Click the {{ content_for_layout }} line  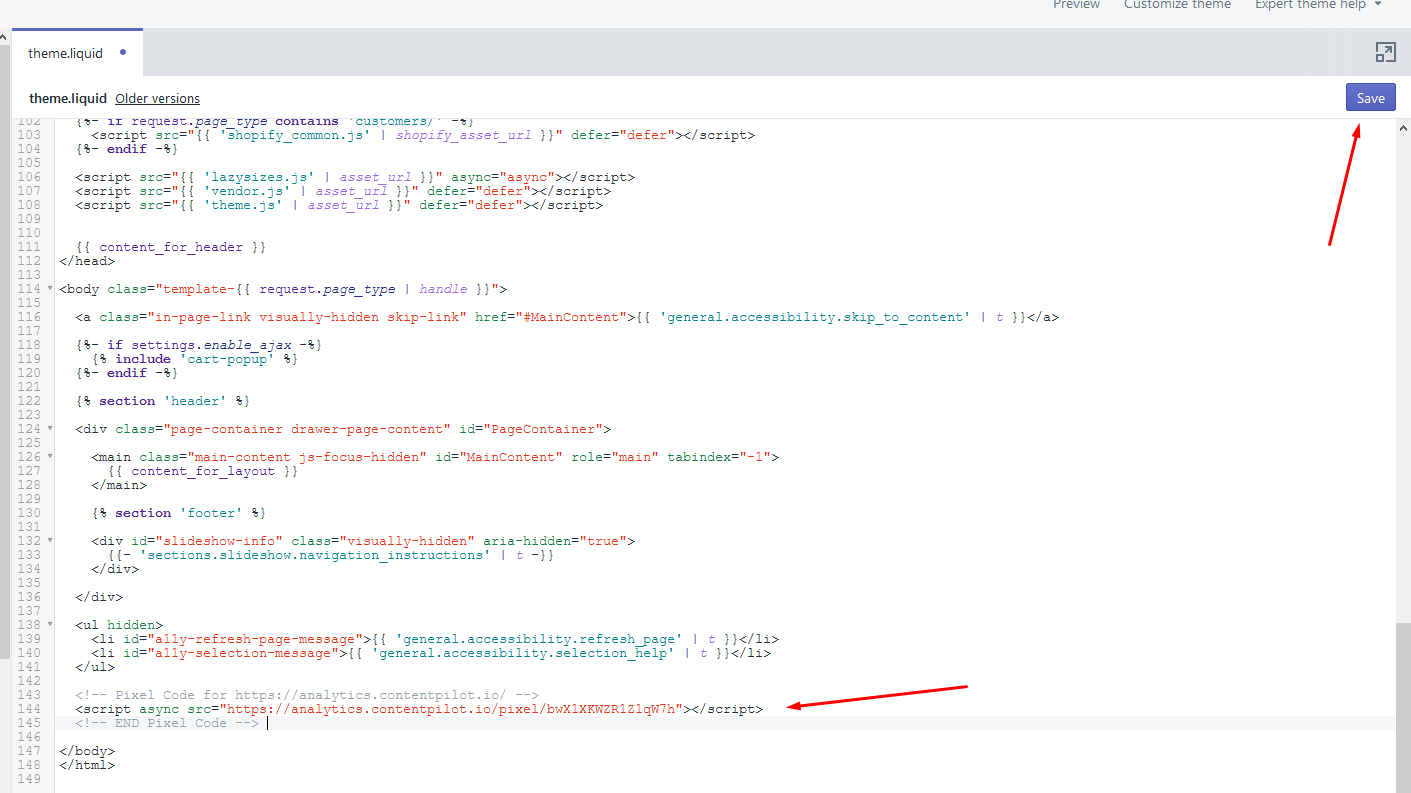[203, 471]
